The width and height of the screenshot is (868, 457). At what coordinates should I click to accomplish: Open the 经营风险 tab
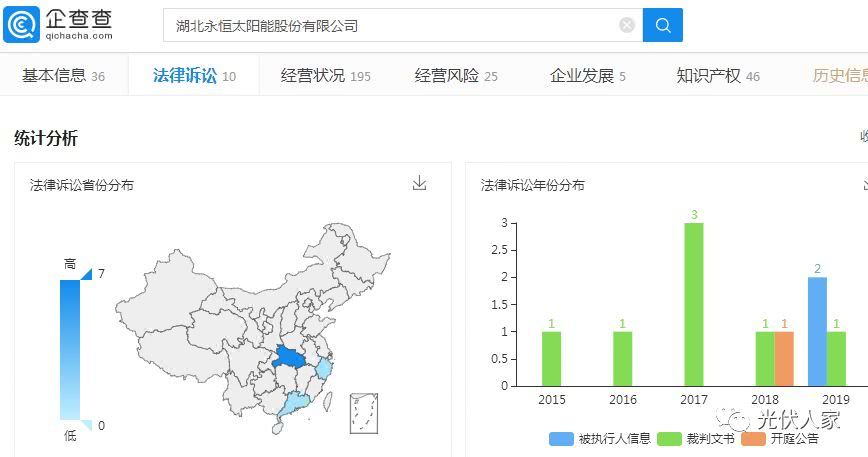[456, 76]
